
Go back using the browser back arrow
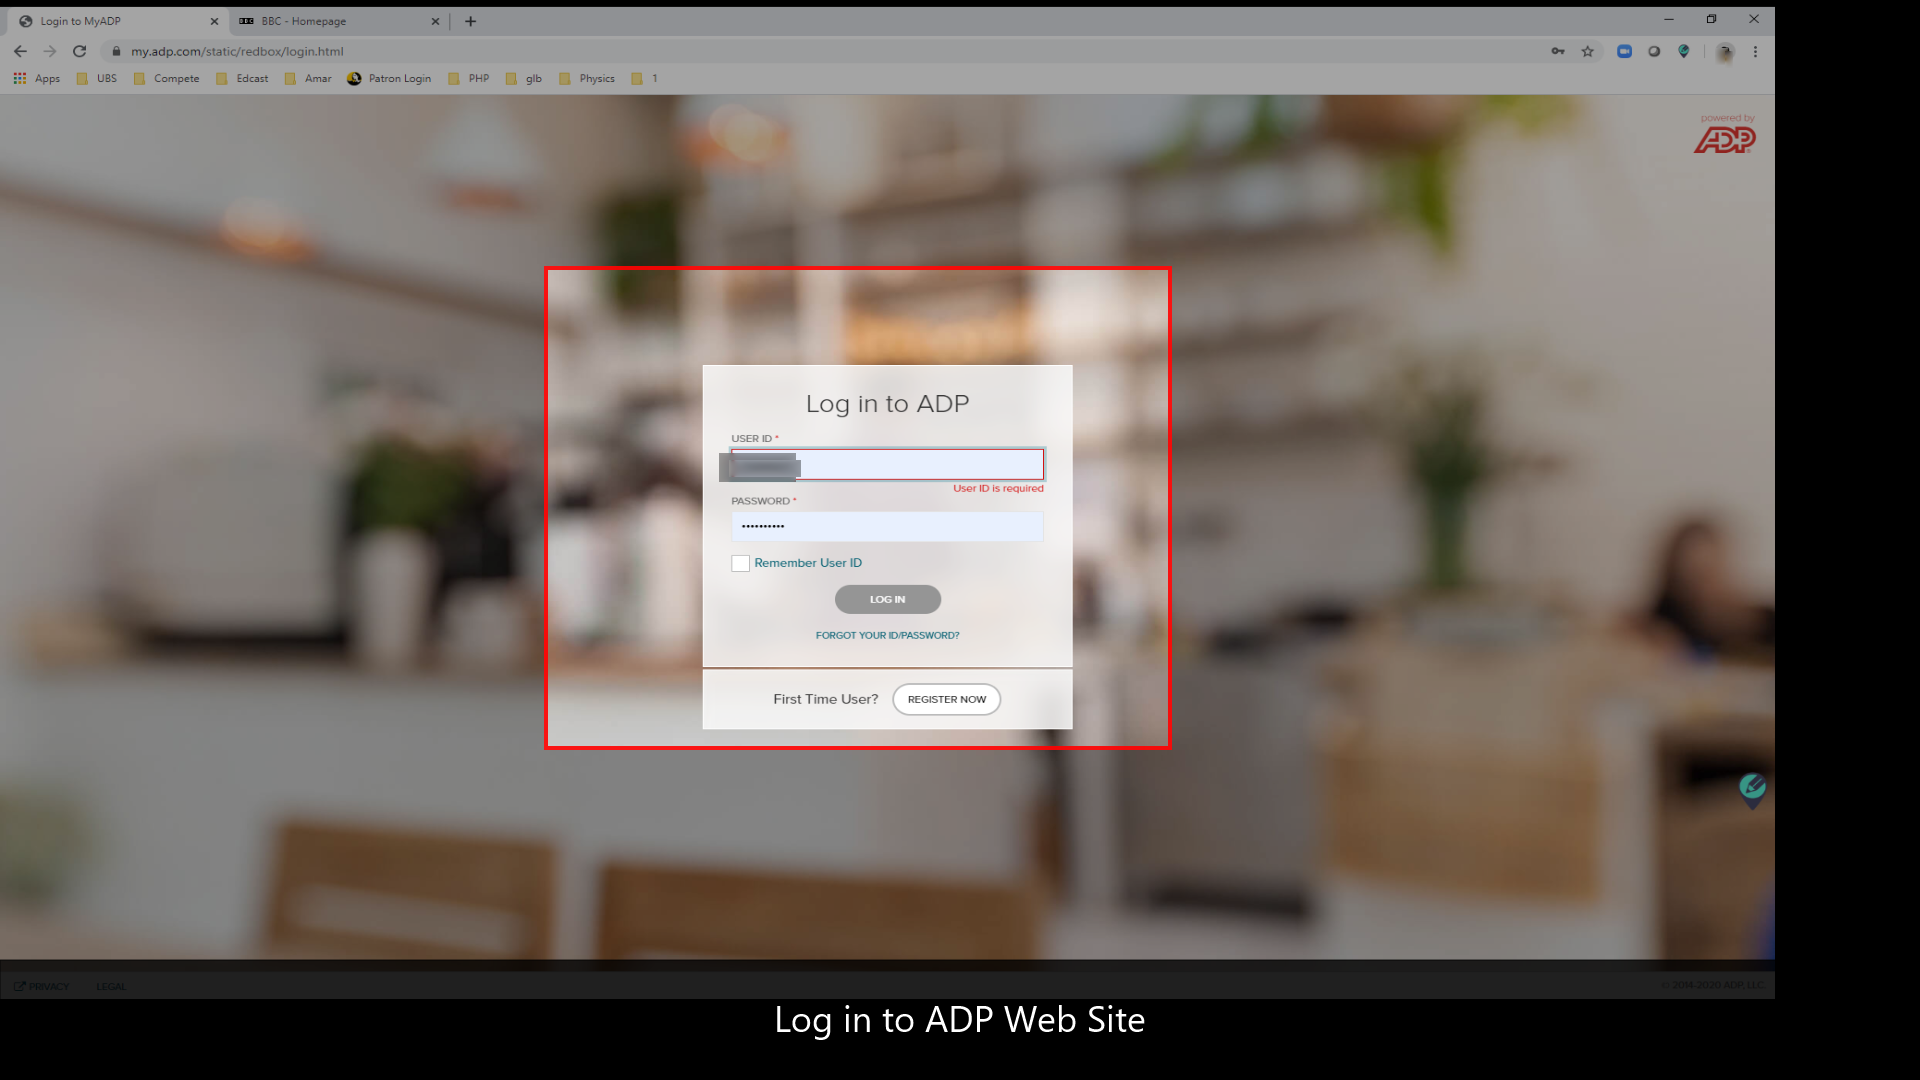coord(20,51)
